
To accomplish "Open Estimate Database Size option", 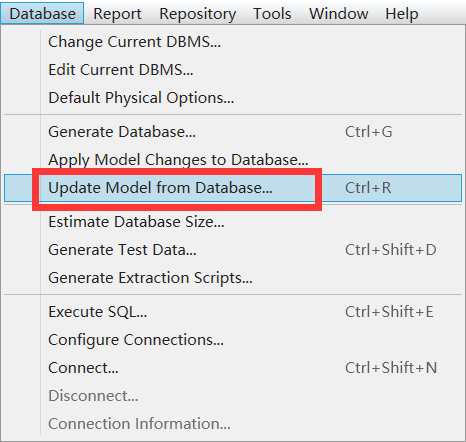I will pyautogui.click(x=233, y=222).
